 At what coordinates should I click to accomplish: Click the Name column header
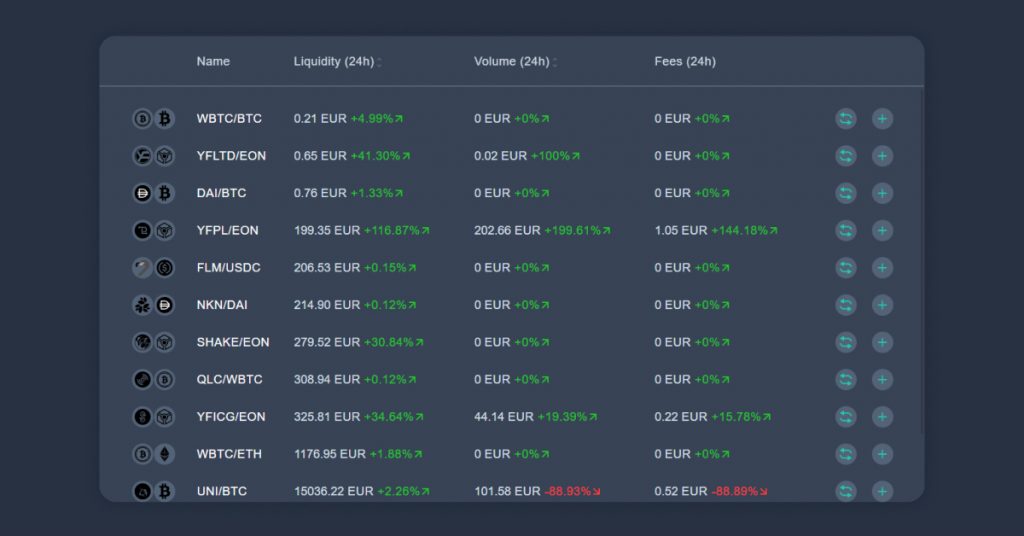point(213,61)
